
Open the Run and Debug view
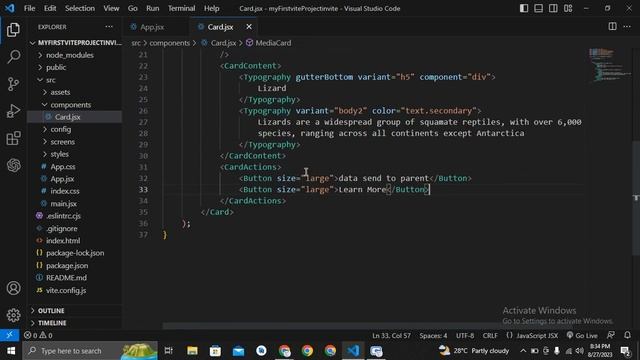point(13,111)
